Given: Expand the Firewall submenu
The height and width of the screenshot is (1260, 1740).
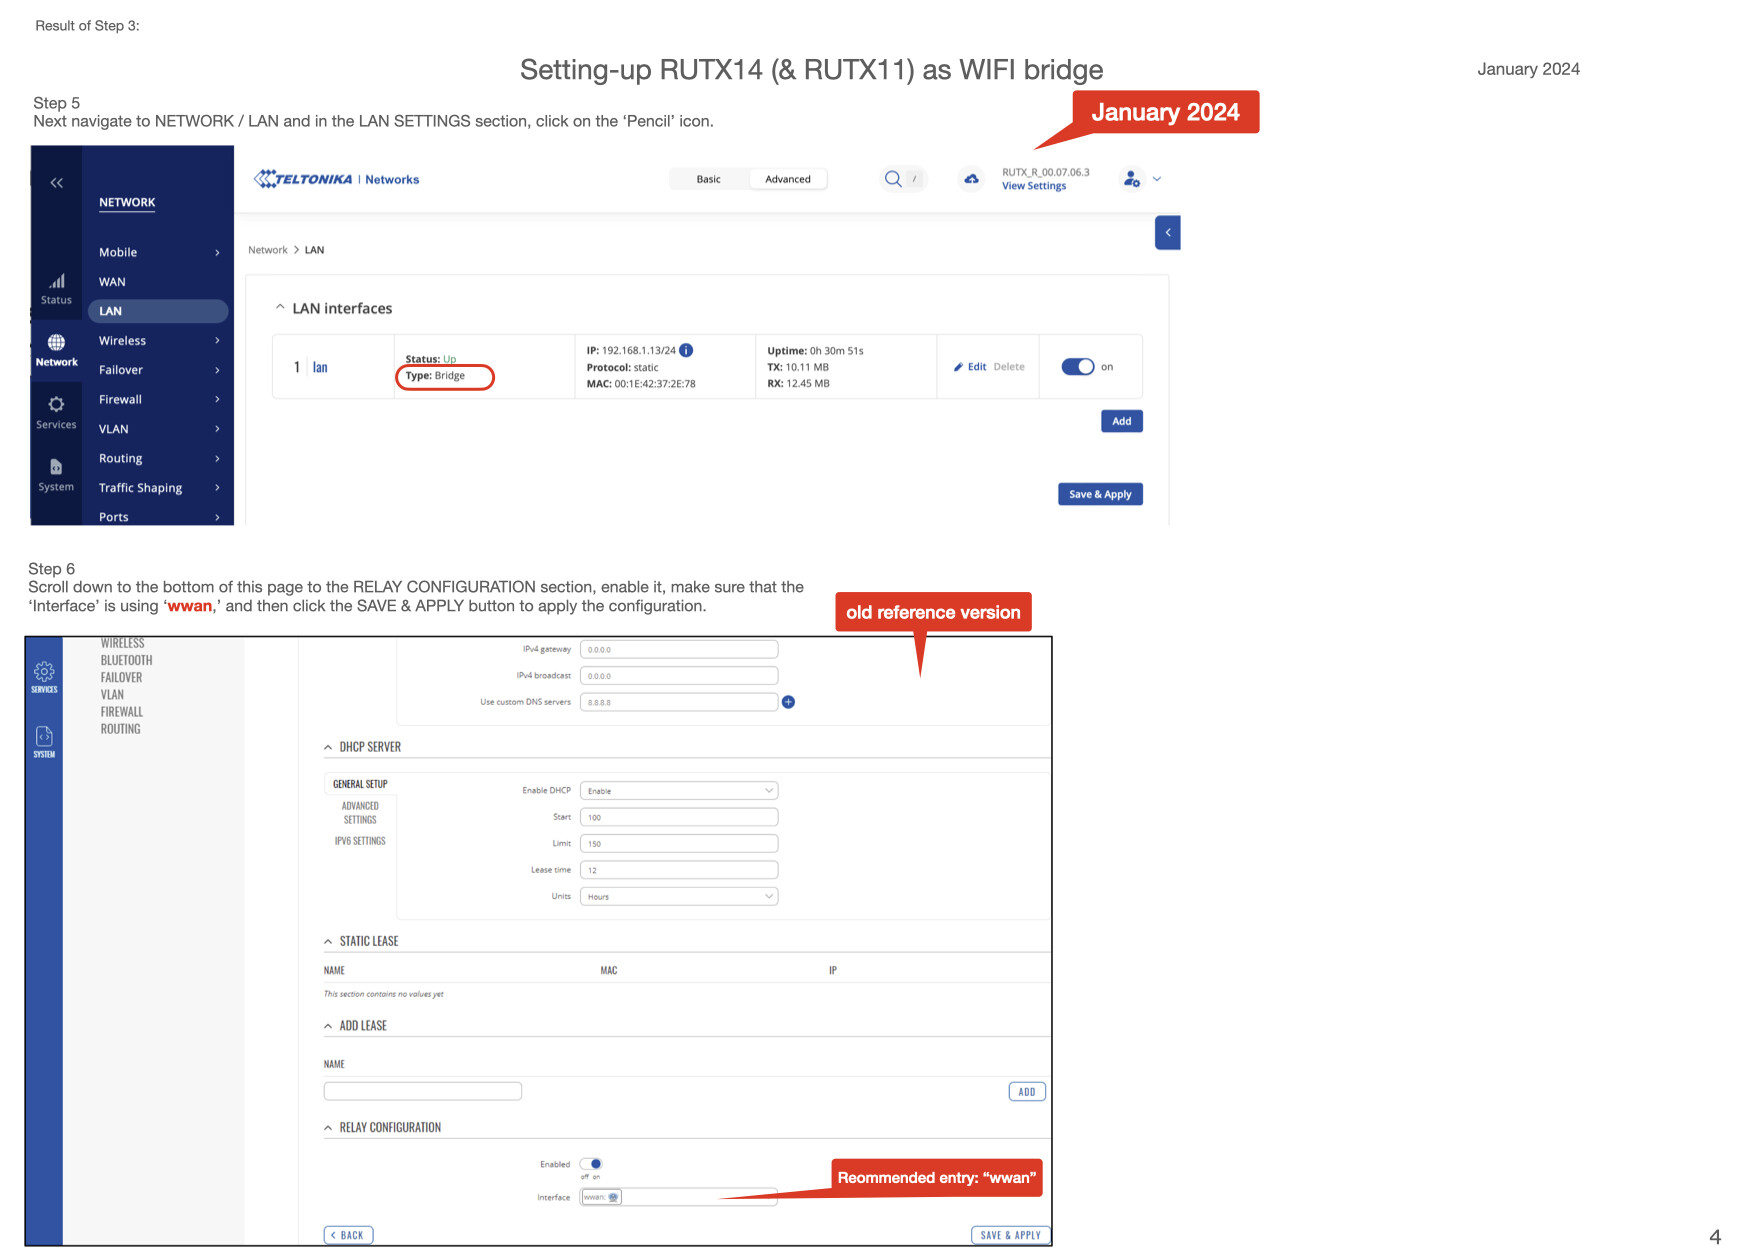Looking at the screenshot, I should point(159,400).
